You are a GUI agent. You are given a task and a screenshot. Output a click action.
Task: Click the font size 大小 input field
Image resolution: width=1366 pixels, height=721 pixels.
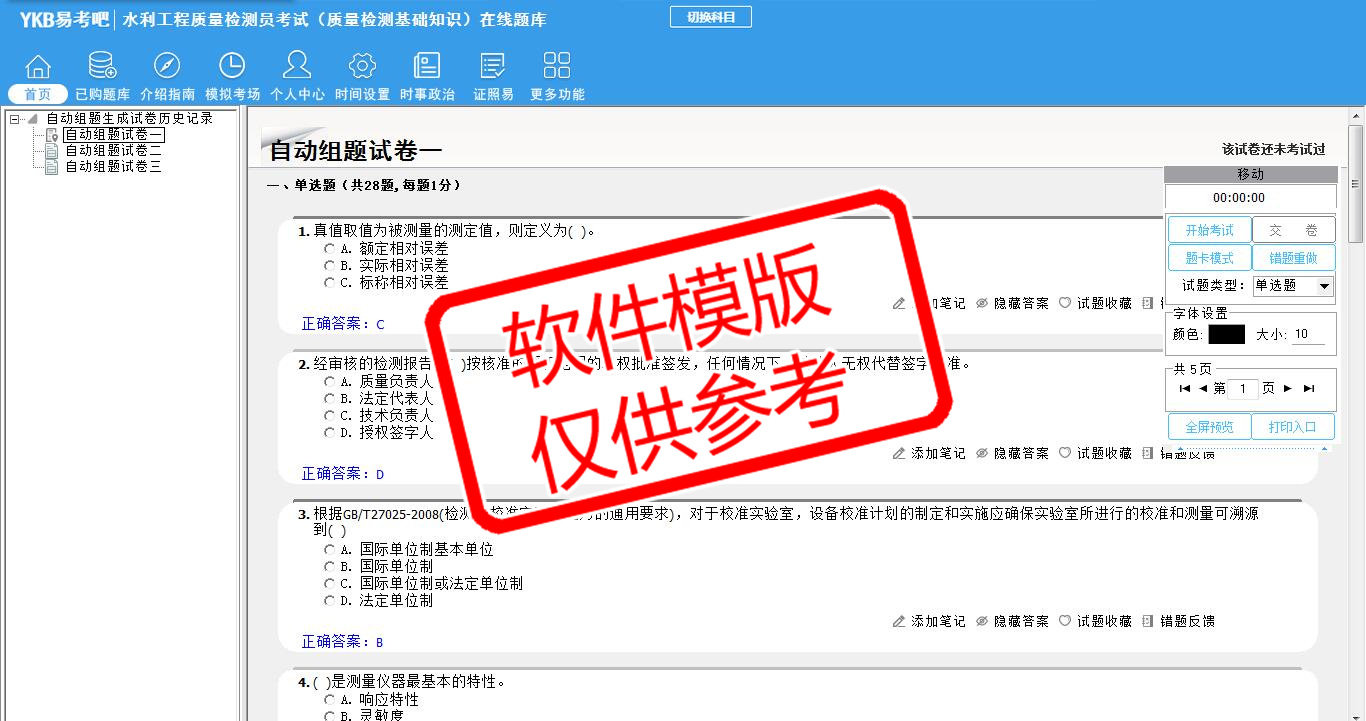click(x=1308, y=335)
